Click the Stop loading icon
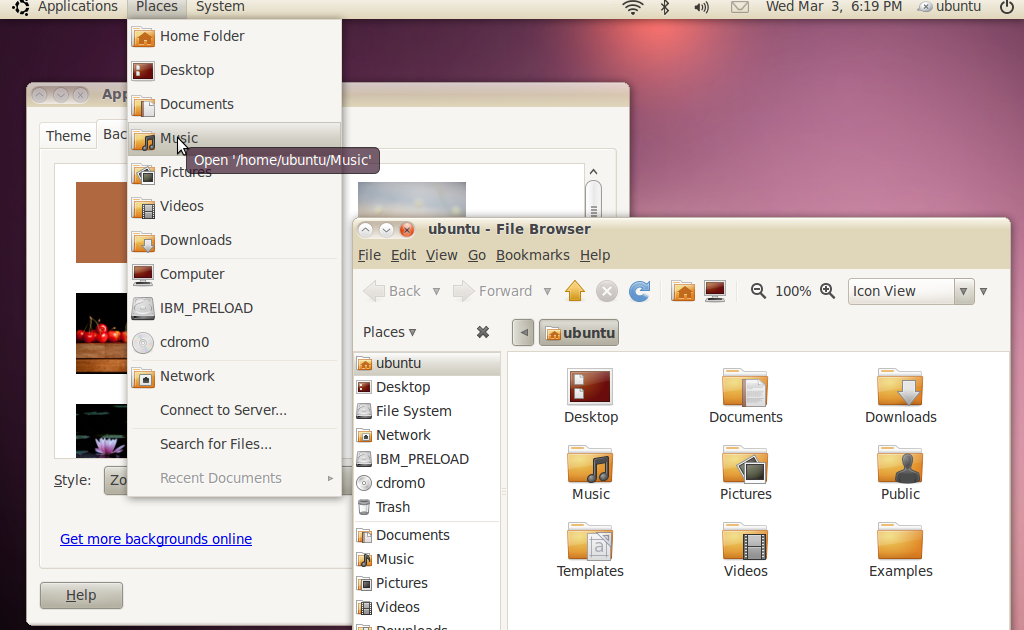 point(607,291)
